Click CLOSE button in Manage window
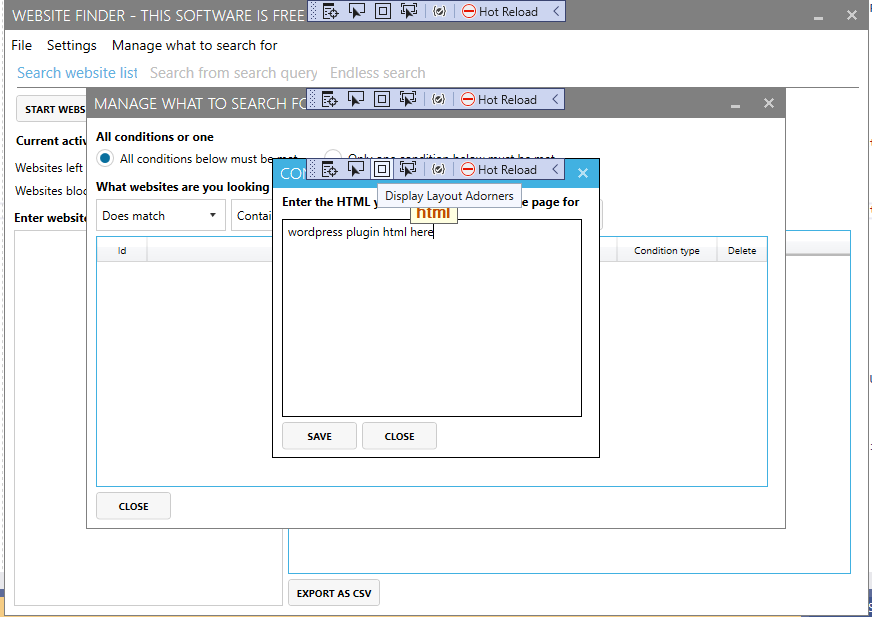This screenshot has width=872, height=617. click(x=133, y=506)
